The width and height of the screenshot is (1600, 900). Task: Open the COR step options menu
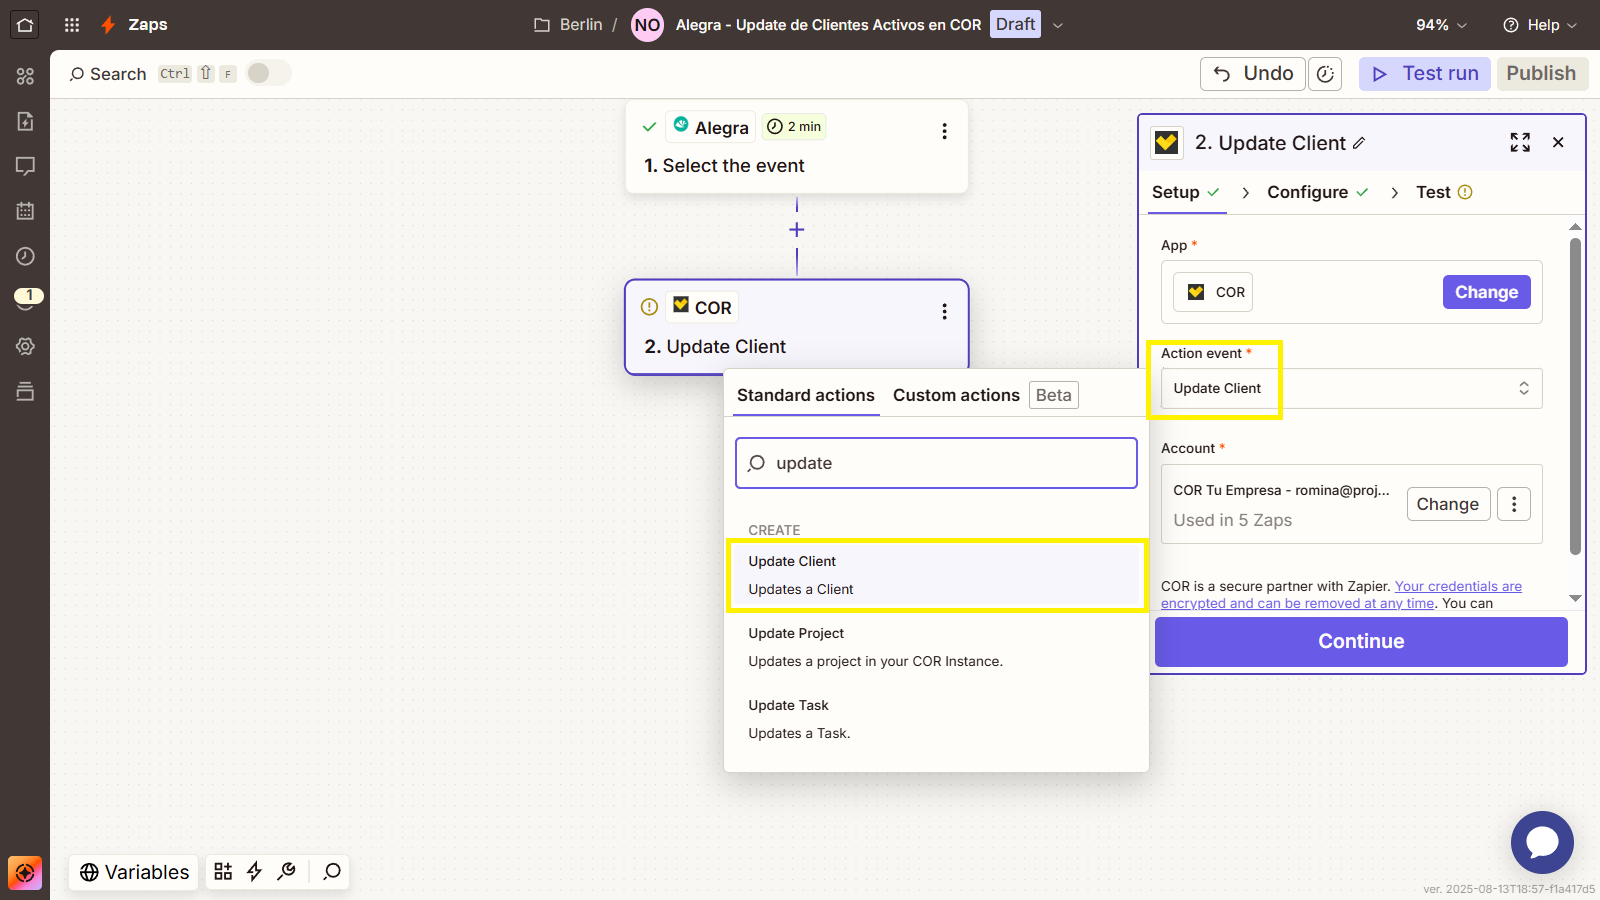point(944,311)
